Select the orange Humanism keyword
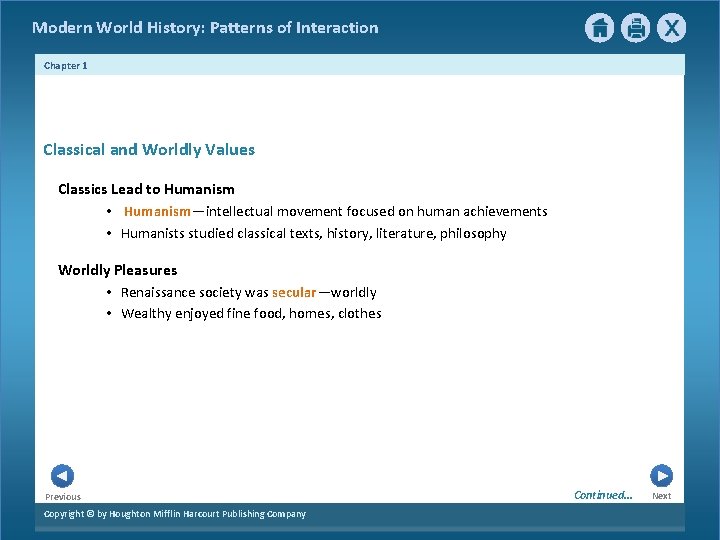This screenshot has width=720, height=540. click(x=157, y=211)
